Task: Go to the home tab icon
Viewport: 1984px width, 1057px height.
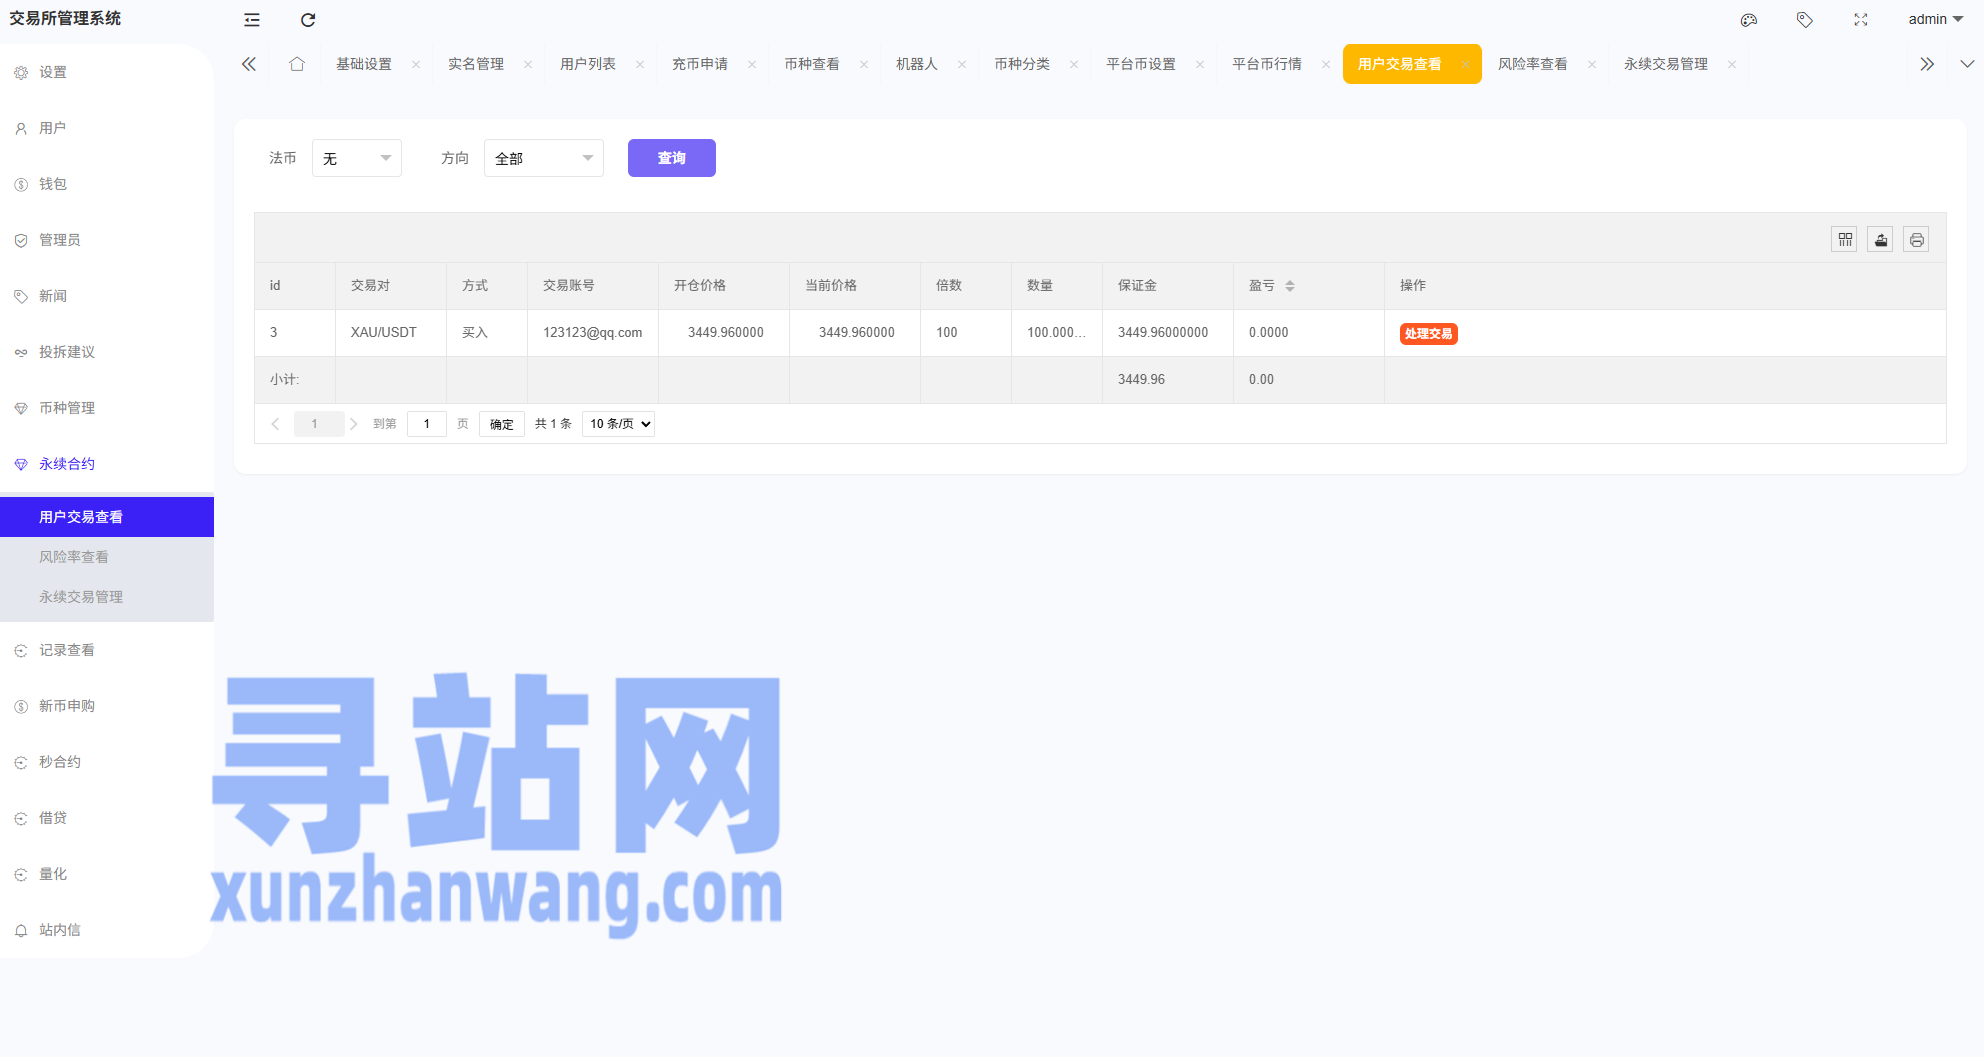Action: tap(297, 64)
